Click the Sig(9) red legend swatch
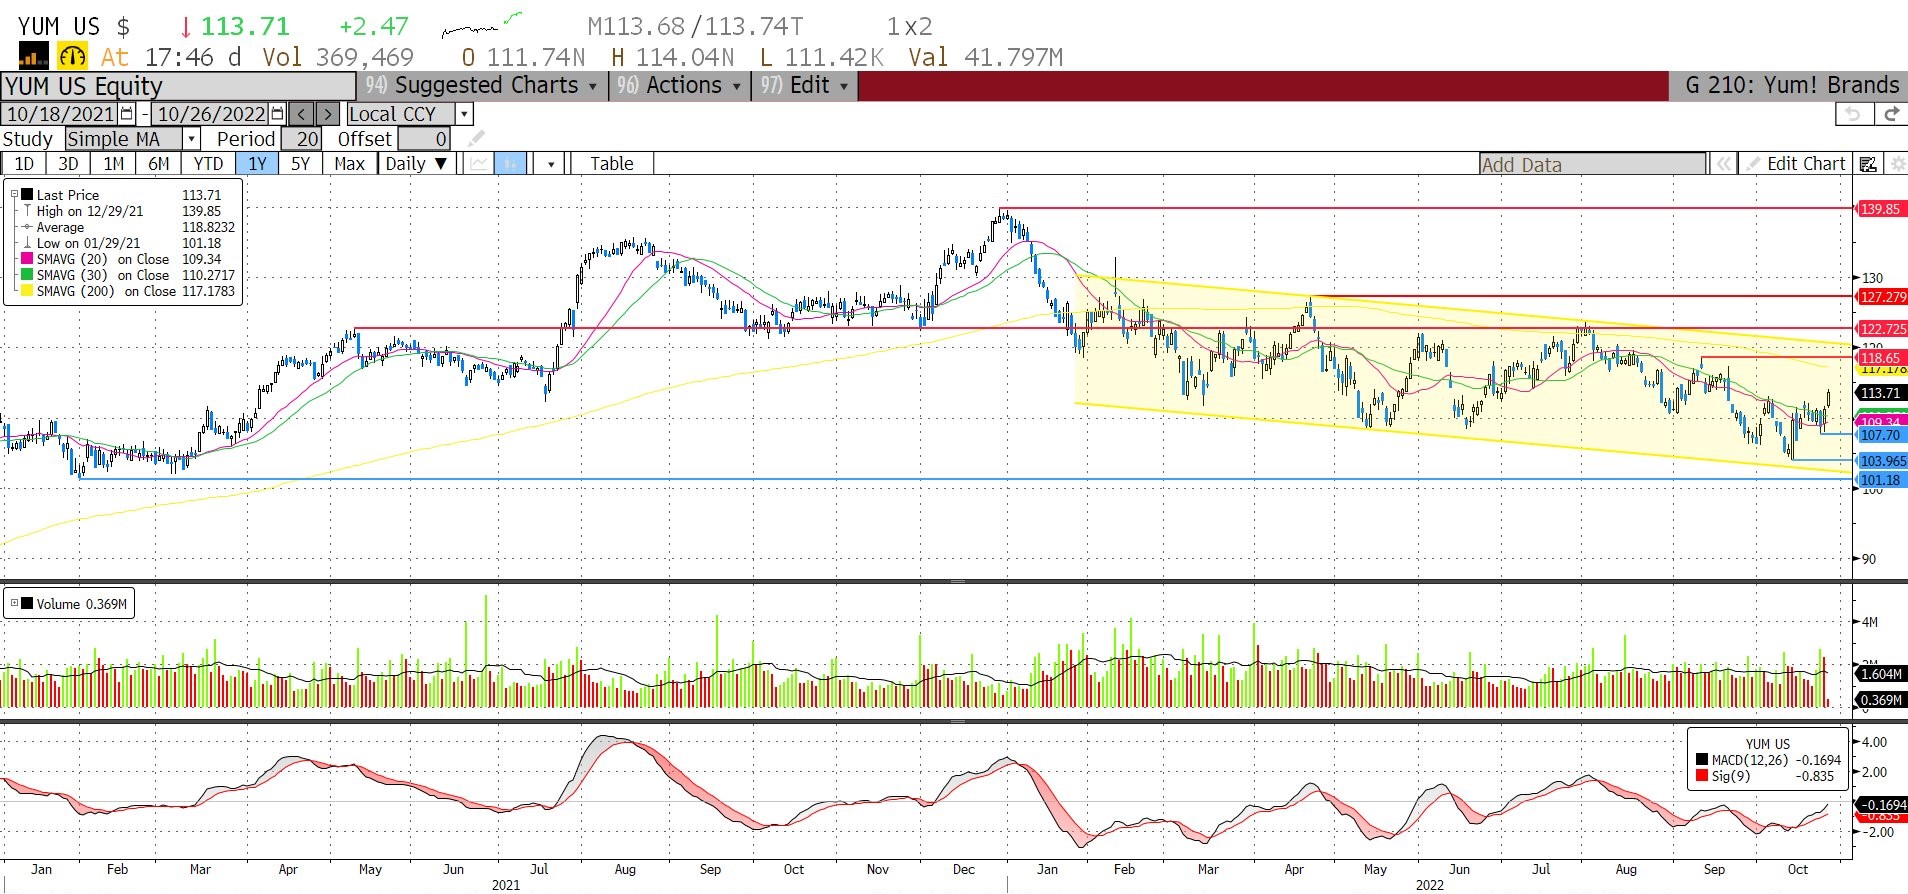Viewport: 1908px width, 894px height. [1702, 776]
